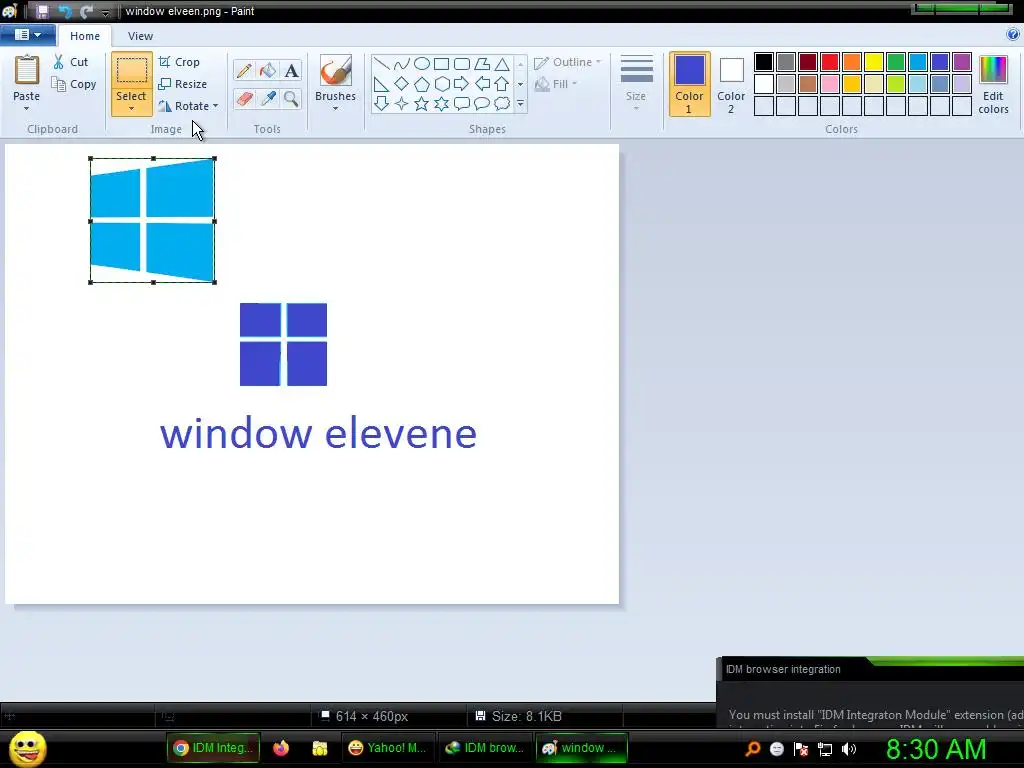Expand the Select options dropdown arrow
Image resolution: width=1024 pixels, height=768 pixels.
(x=131, y=108)
